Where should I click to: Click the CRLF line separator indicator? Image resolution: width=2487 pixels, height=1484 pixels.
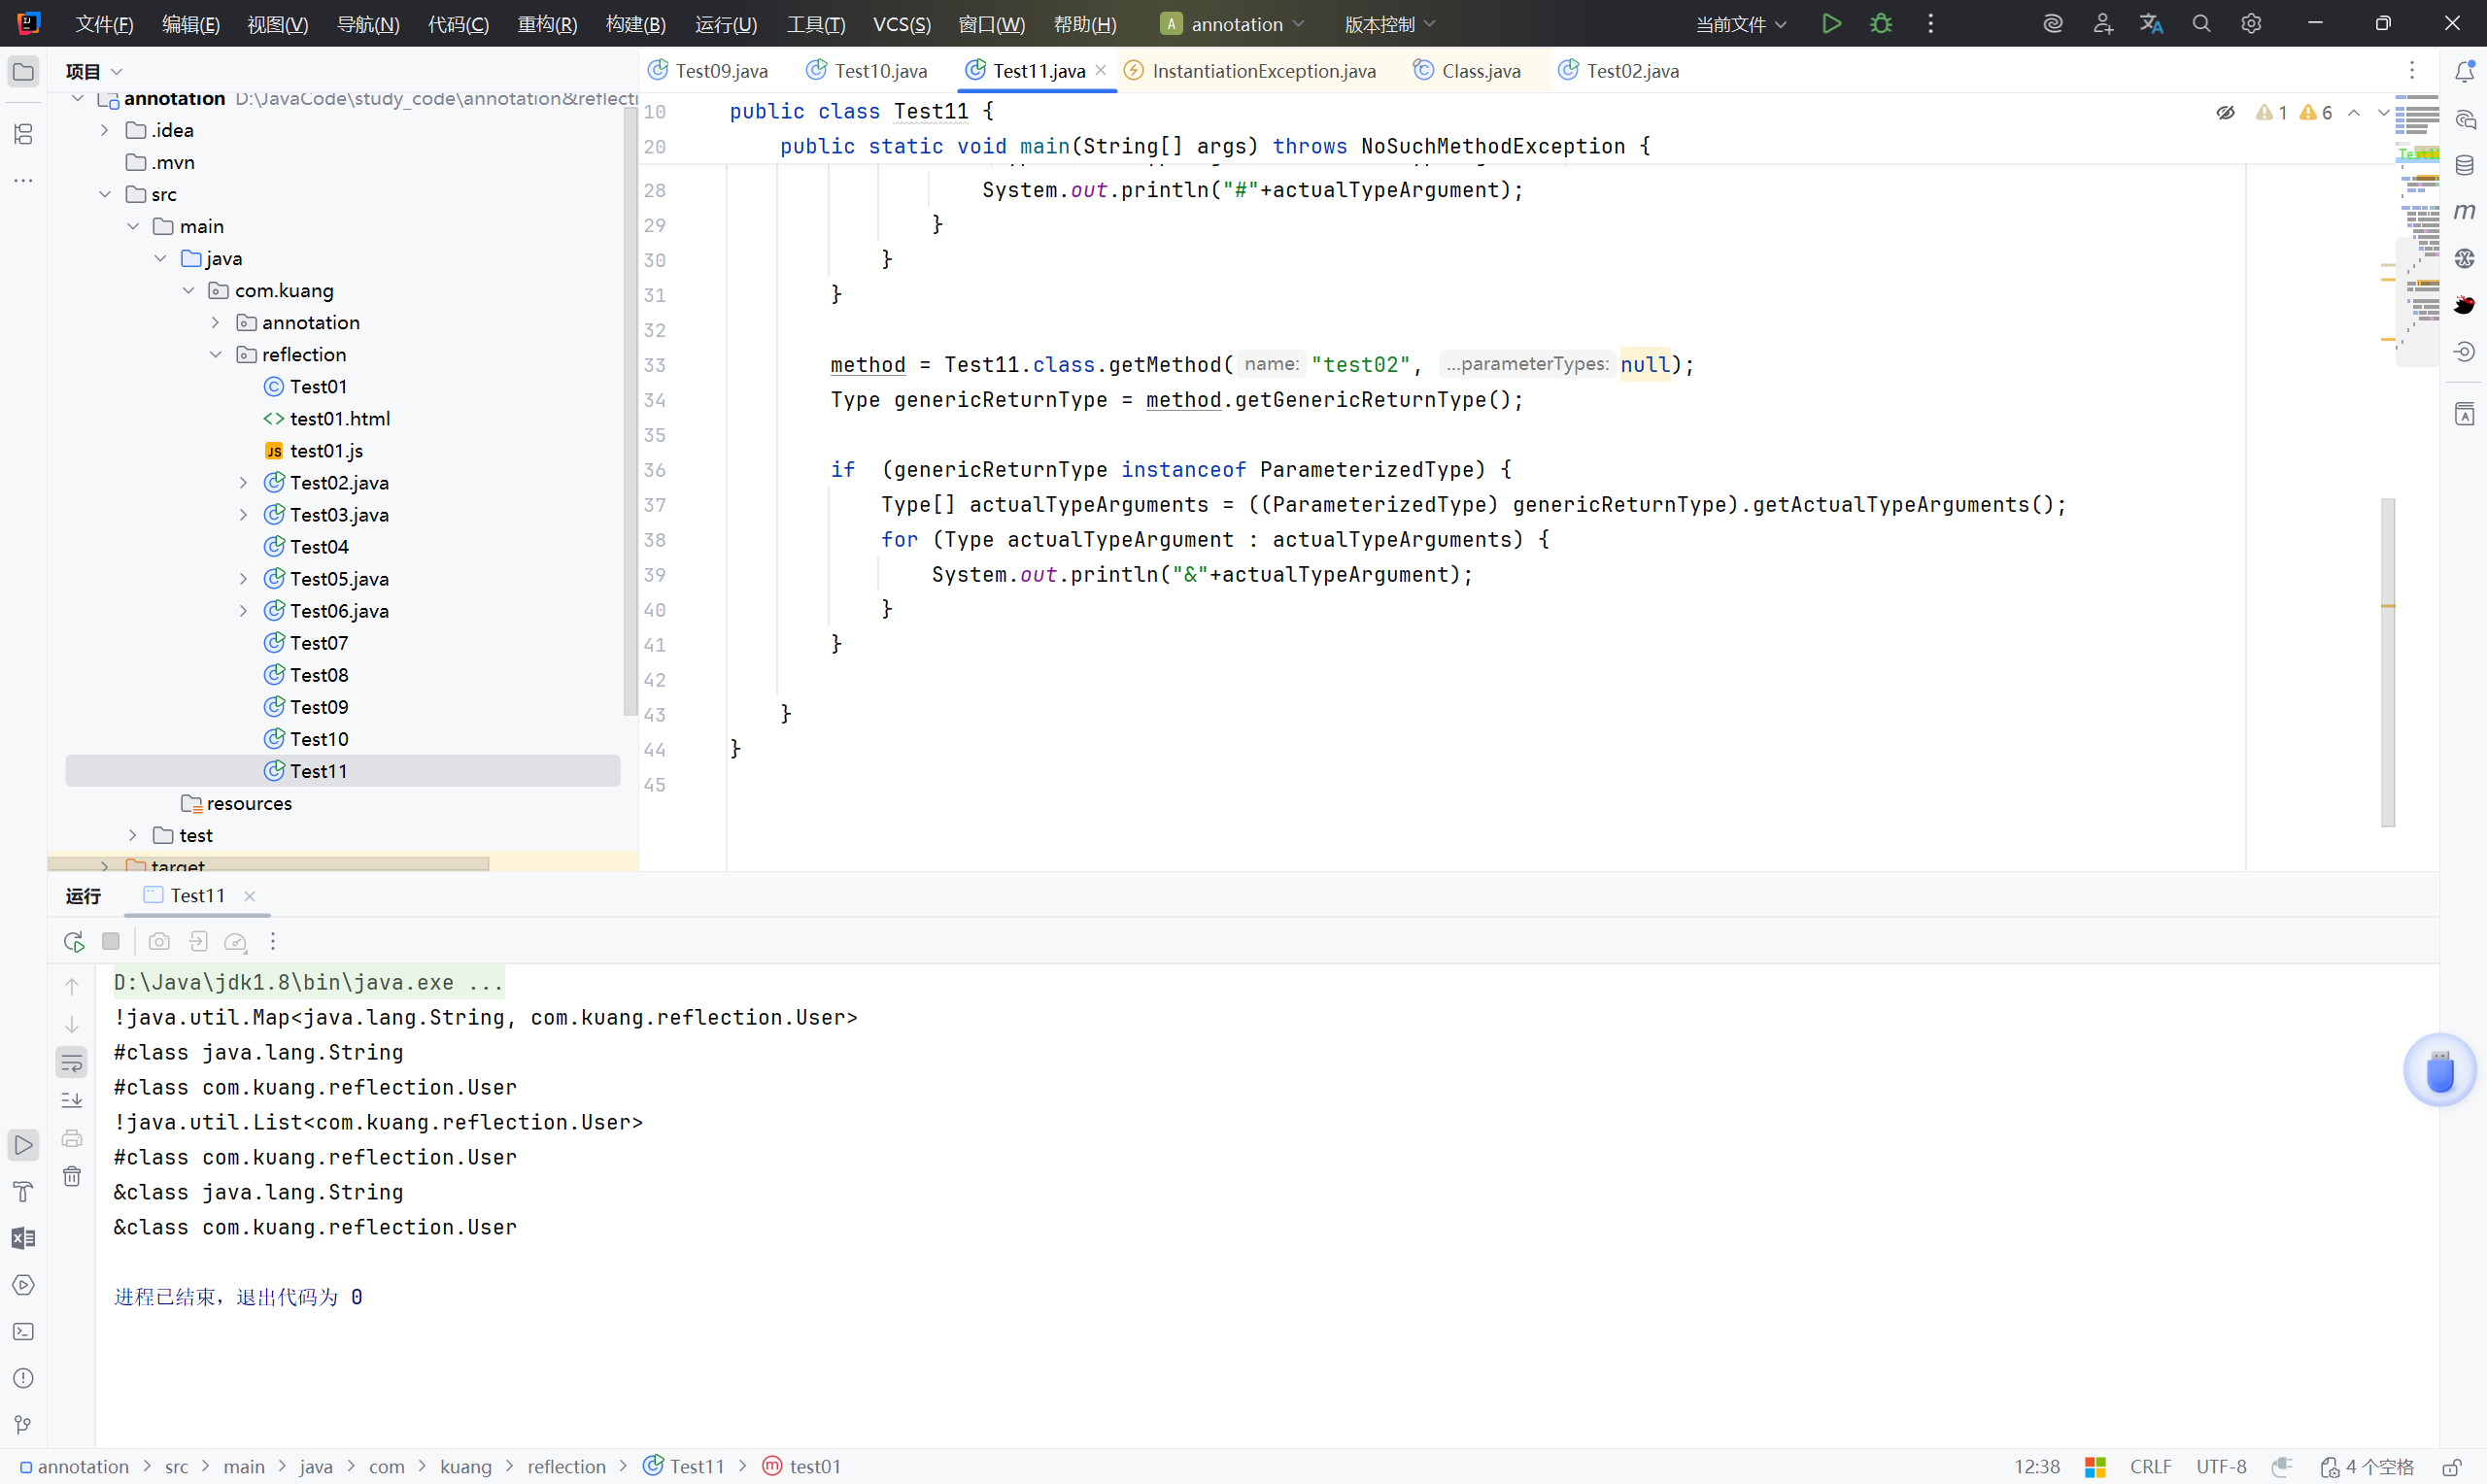click(2150, 1466)
